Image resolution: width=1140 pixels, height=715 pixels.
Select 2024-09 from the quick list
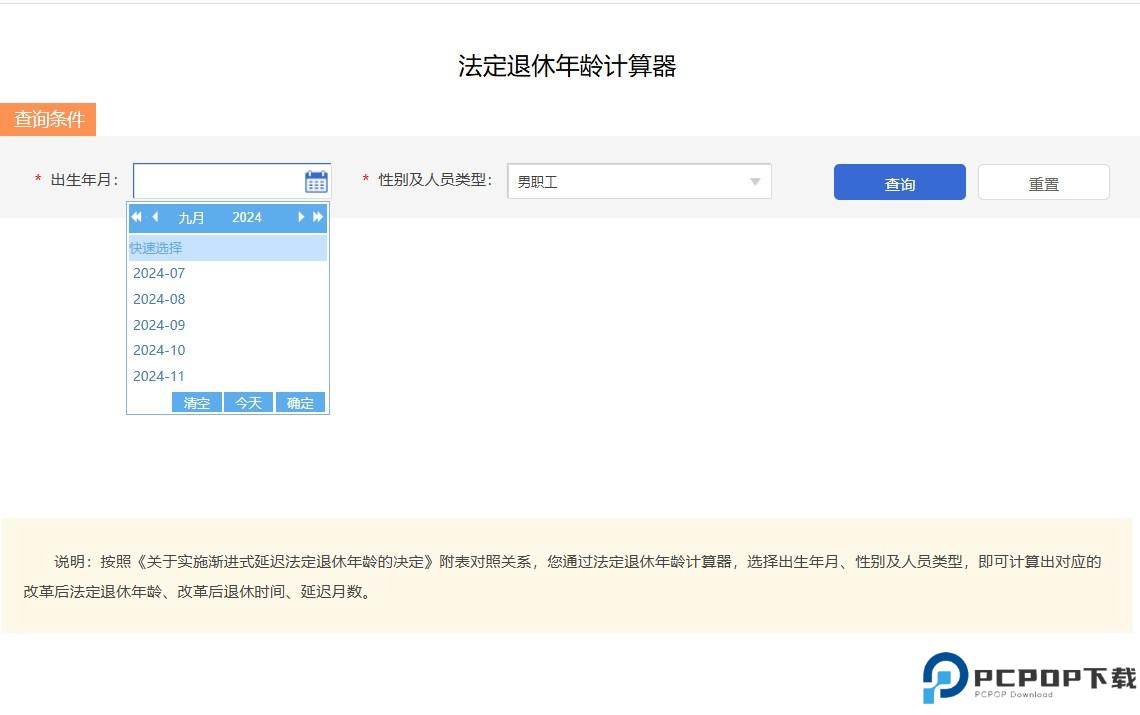point(159,324)
